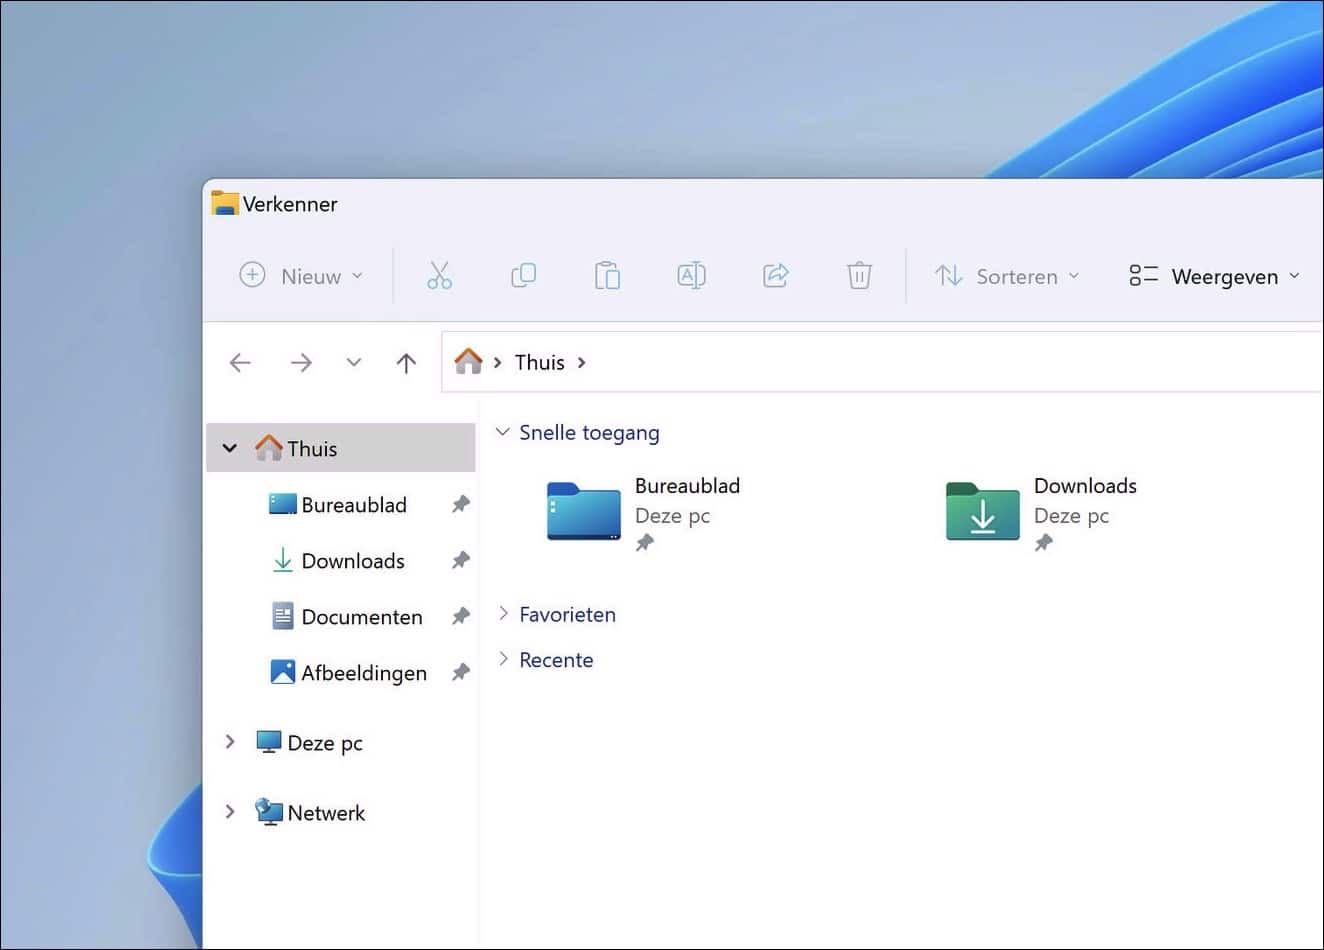This screenshot has width=1324, height=950.
Task: Collapse the Snelle toegang section
Action: click(x=502, y=432)
